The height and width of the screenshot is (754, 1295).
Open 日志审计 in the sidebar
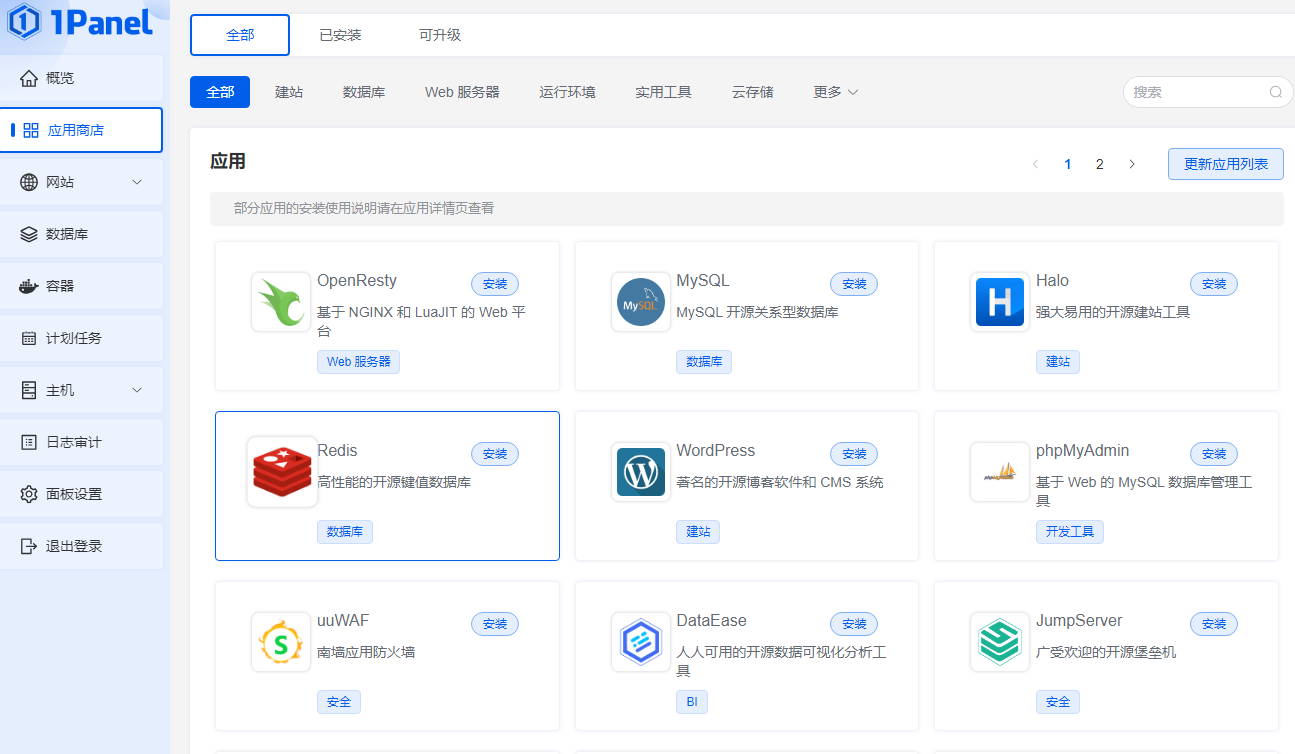(82, 442)
